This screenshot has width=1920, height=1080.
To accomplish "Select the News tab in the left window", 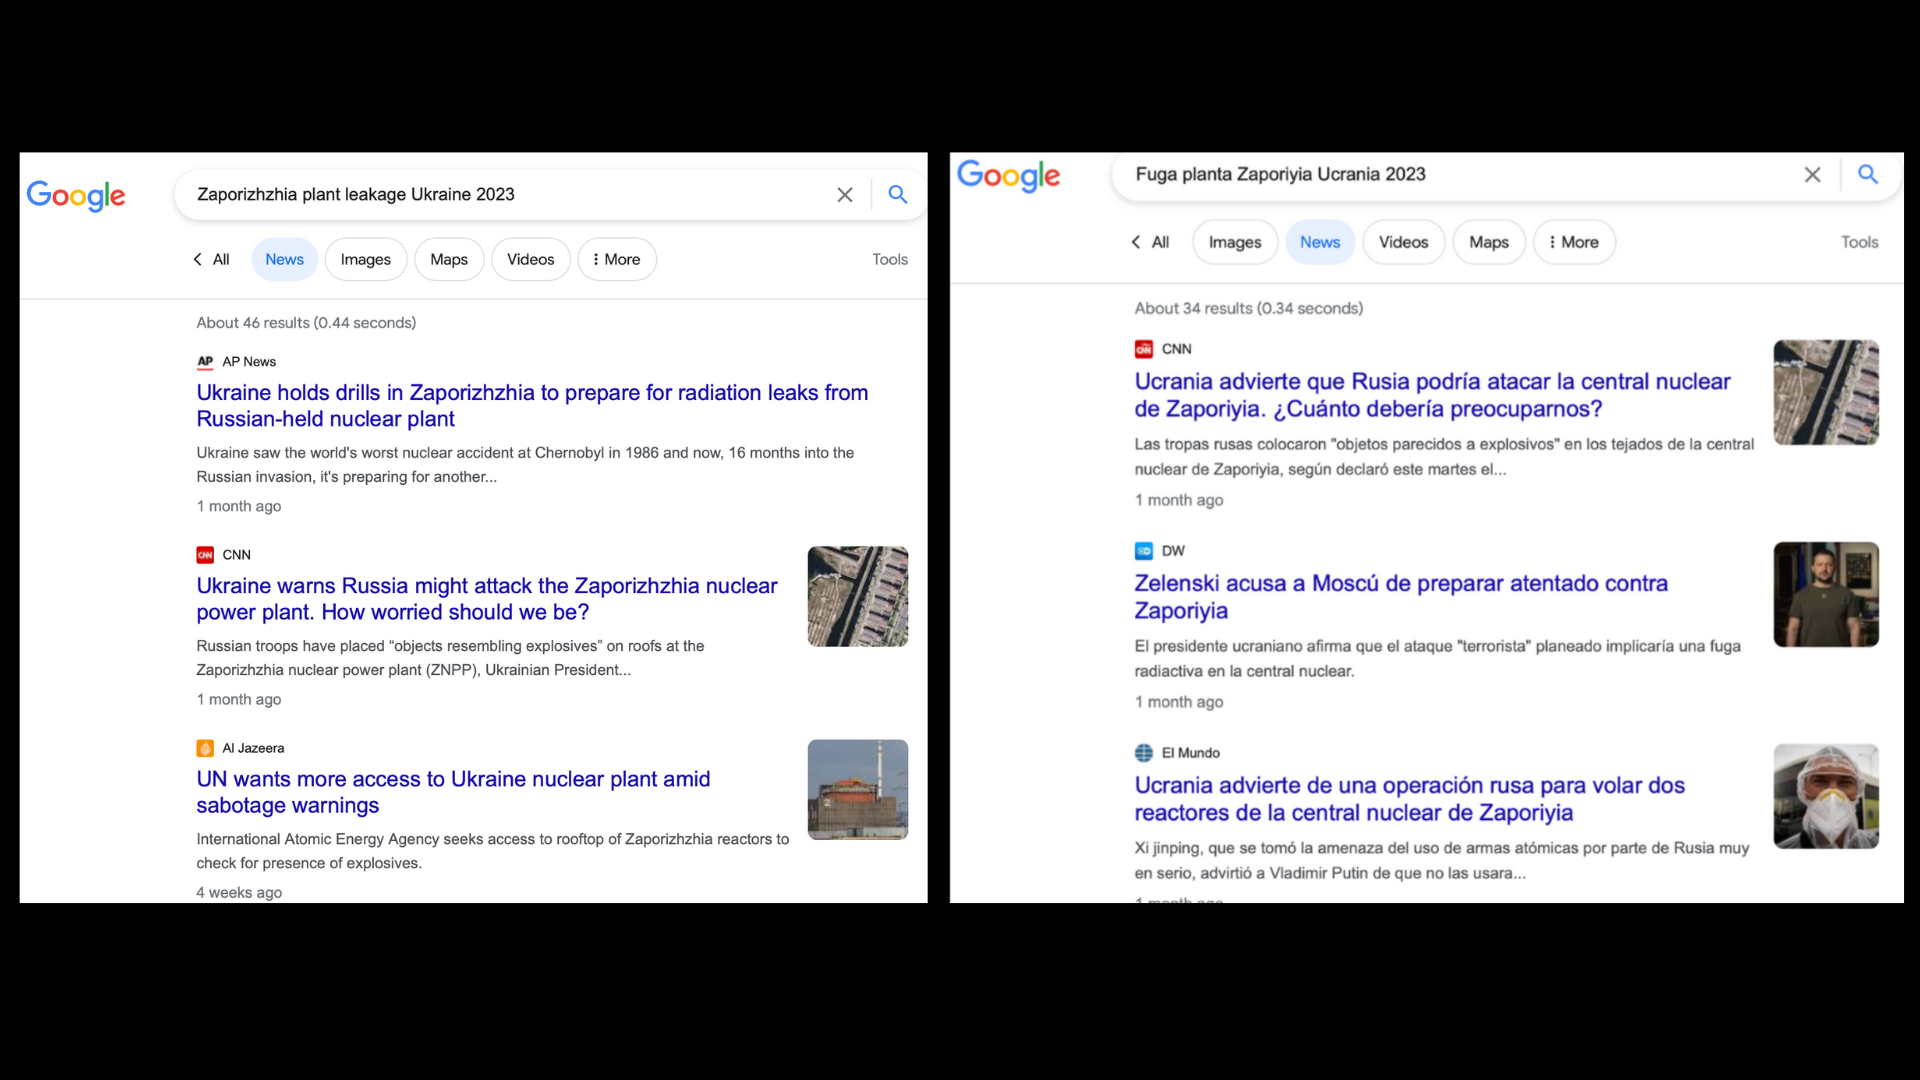I will pos(285,259).
